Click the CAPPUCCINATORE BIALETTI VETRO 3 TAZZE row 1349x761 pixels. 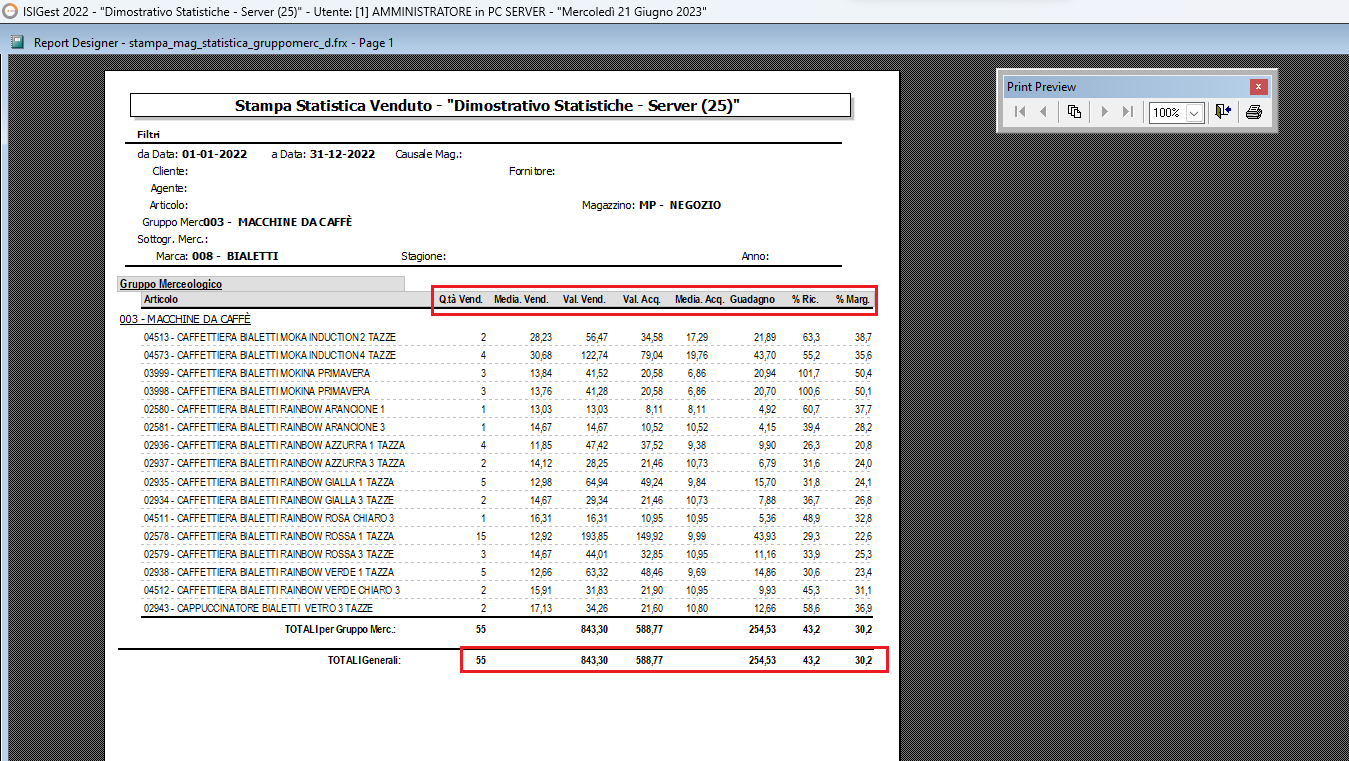[258, 608]
